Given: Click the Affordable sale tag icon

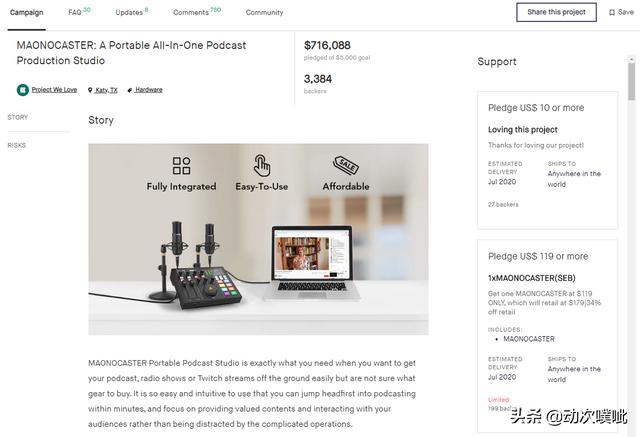Looking at the screenshot, I should pyautogui.click(x=346, y=165).
